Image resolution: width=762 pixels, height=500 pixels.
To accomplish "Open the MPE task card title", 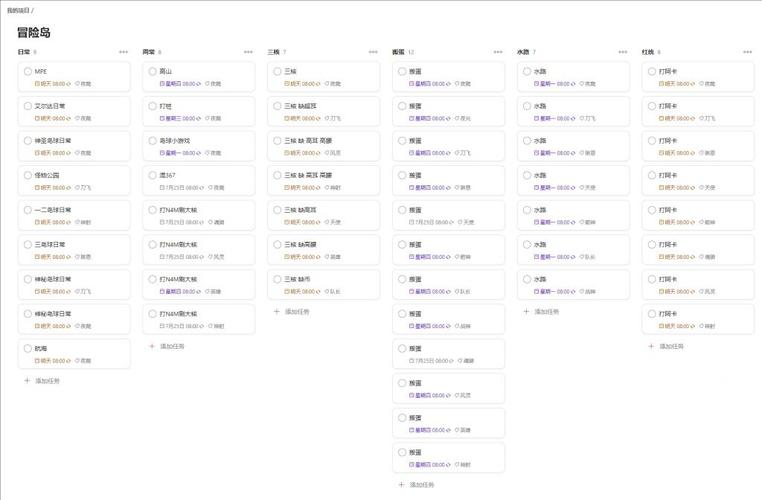I will 41,71.
